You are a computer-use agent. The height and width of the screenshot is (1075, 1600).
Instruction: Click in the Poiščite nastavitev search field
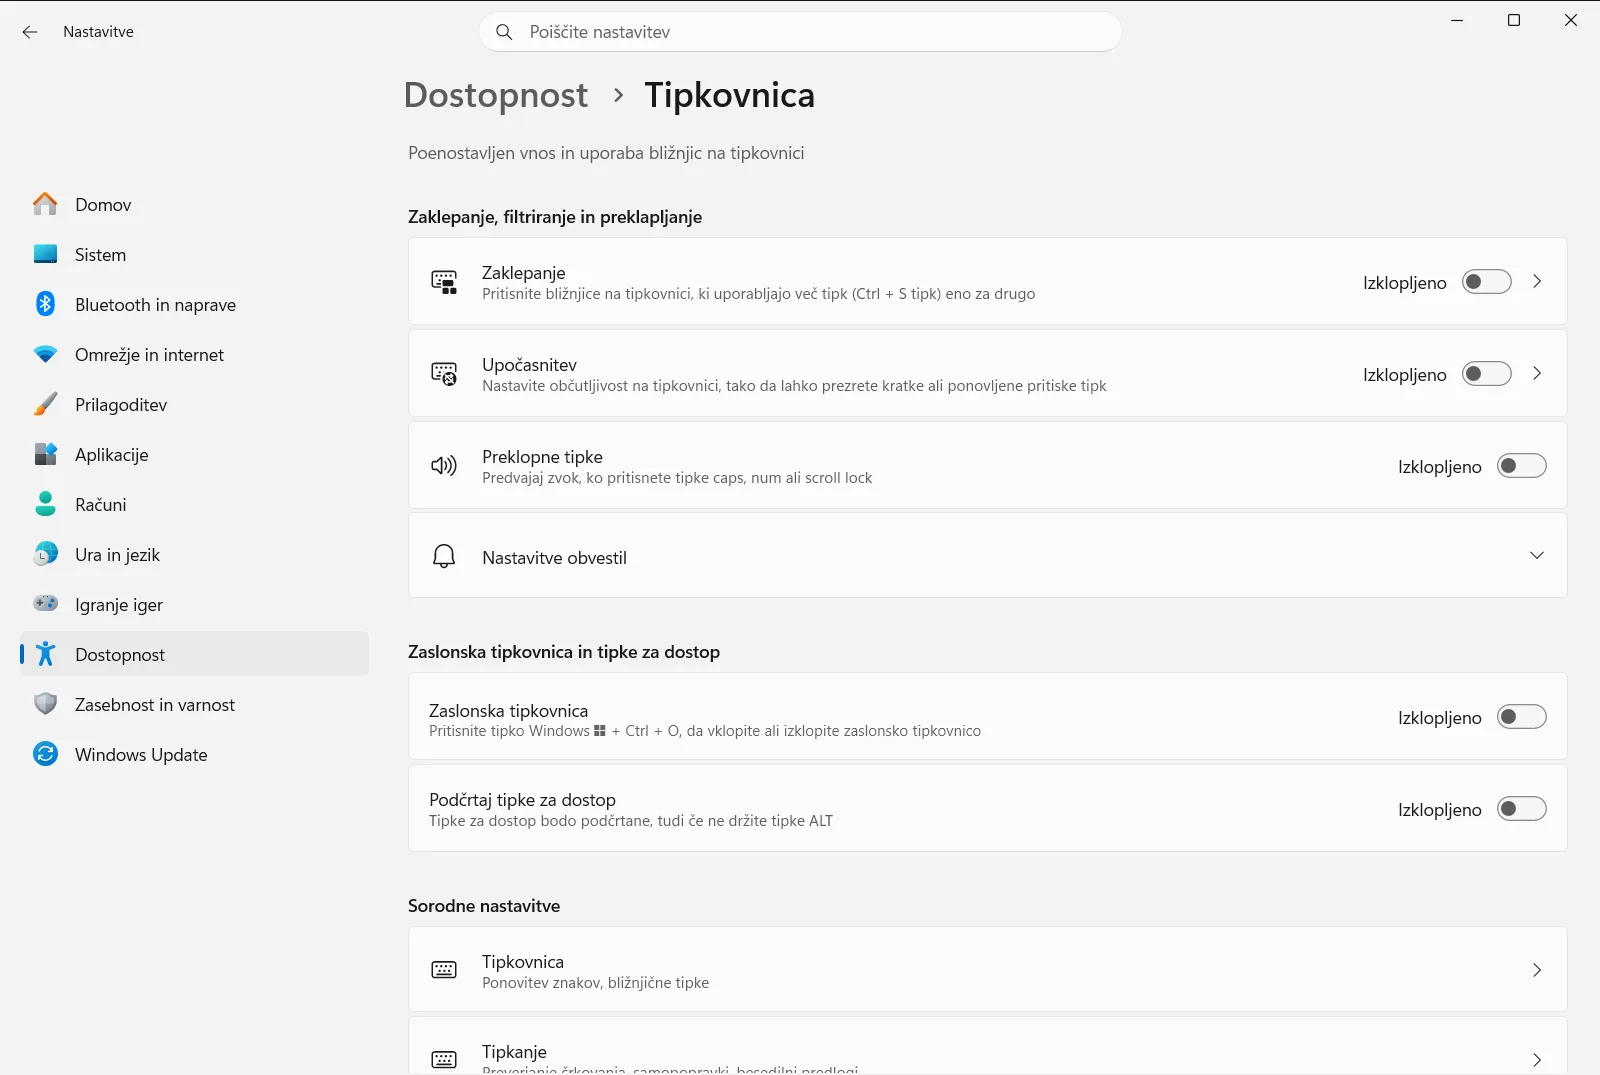800,32
